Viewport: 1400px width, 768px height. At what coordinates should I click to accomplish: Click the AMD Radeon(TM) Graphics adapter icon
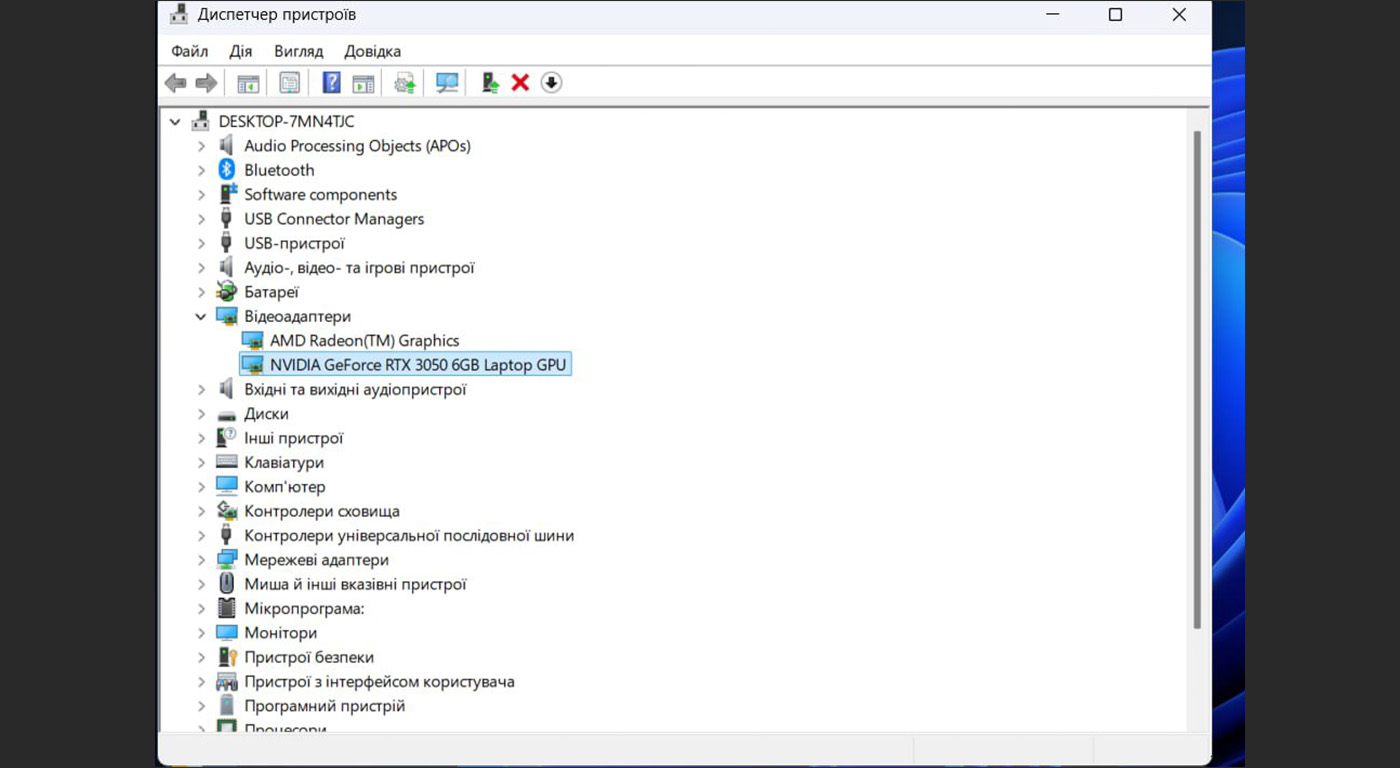point(252,341)
